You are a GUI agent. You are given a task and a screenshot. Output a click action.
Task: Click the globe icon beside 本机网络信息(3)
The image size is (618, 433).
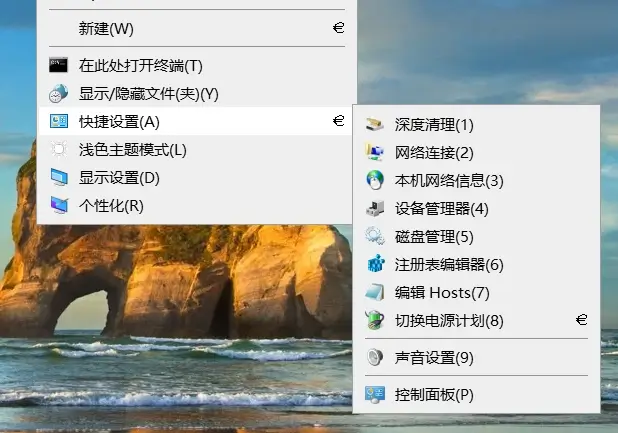(374, 180)
